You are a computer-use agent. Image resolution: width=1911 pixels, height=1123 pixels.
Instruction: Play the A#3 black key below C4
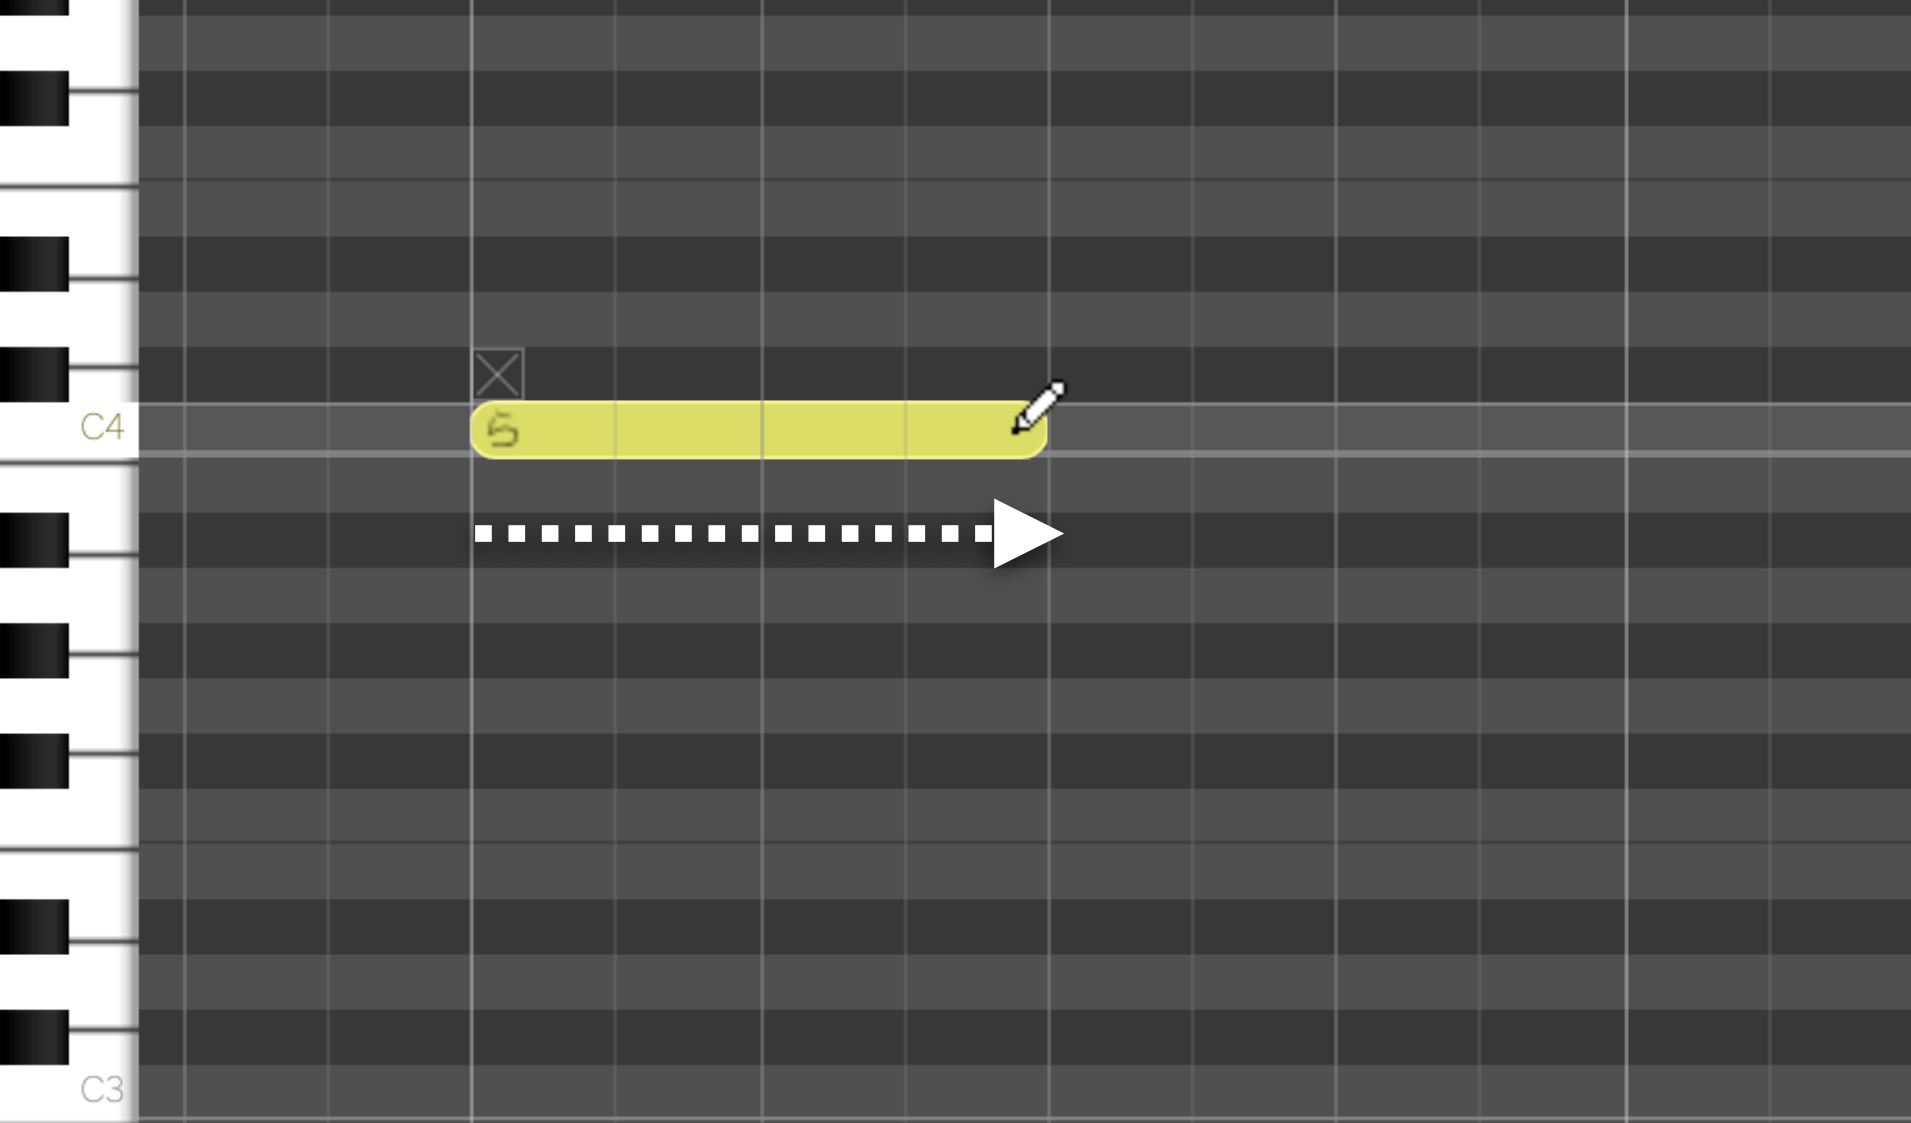pos(34,540)
